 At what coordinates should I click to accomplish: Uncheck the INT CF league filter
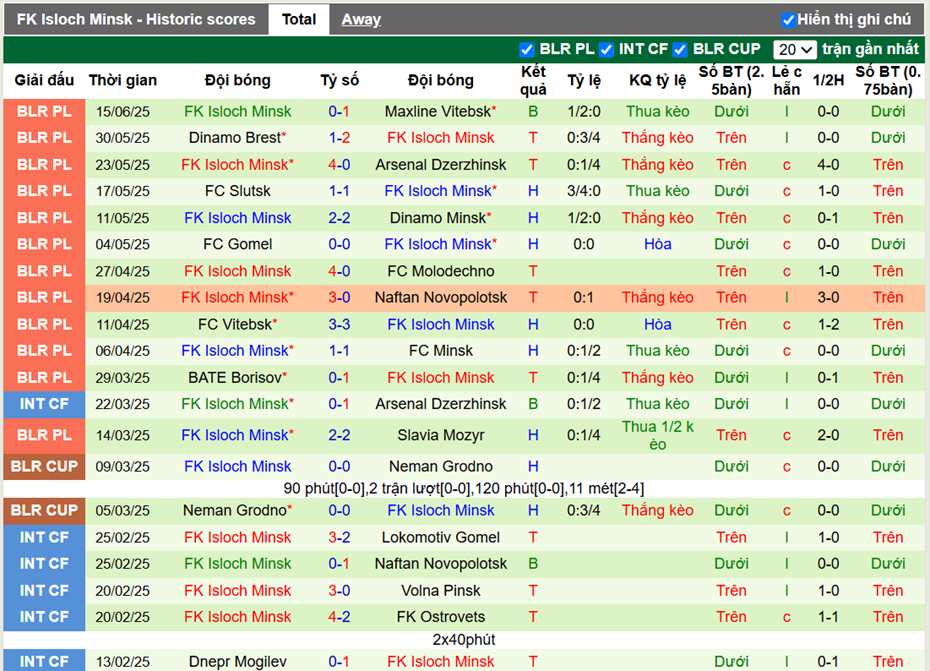coord(606,50)
